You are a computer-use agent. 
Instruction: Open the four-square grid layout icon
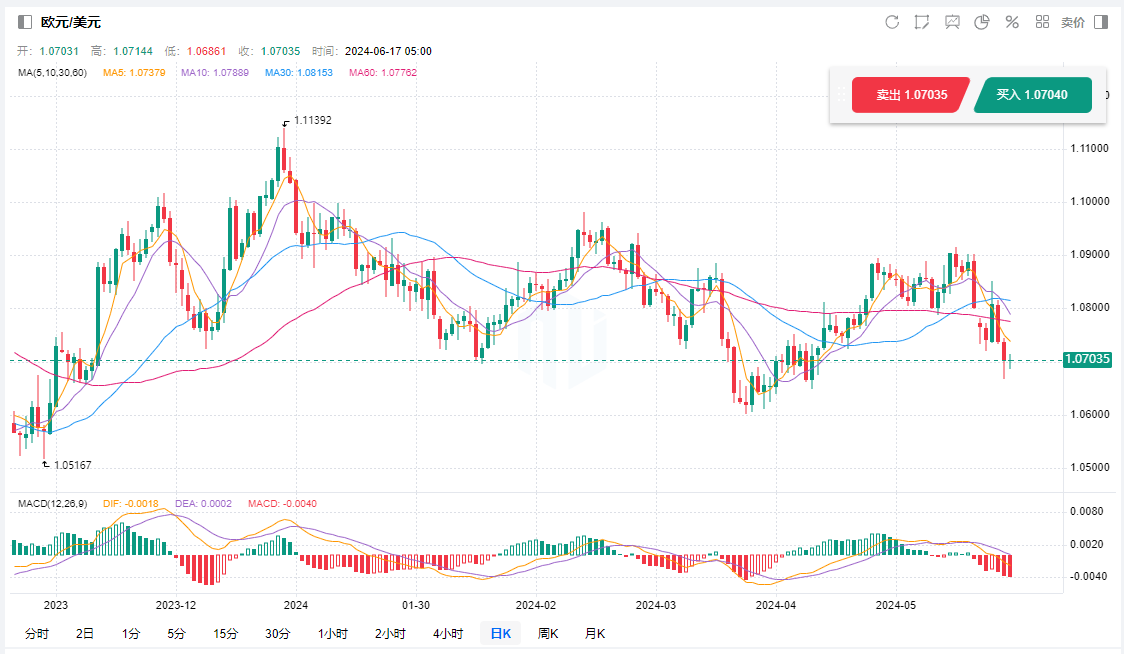pyautogui.click(x=1042, y=22)
